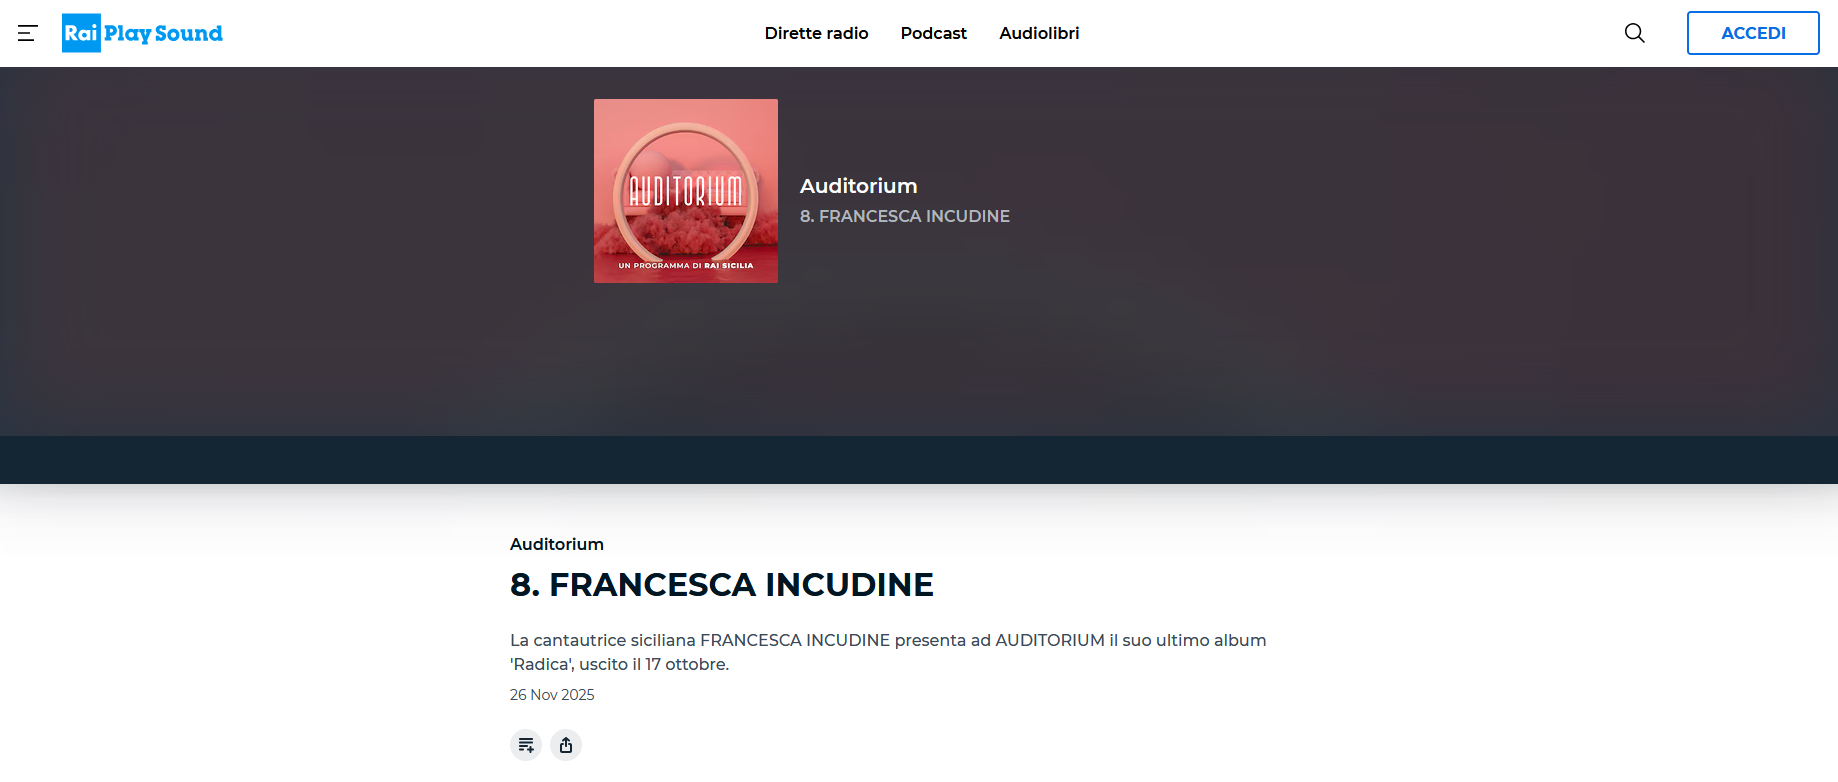1838x782 pixels.
Task: Share this episode via share icon
Action: tap(566, 745)
